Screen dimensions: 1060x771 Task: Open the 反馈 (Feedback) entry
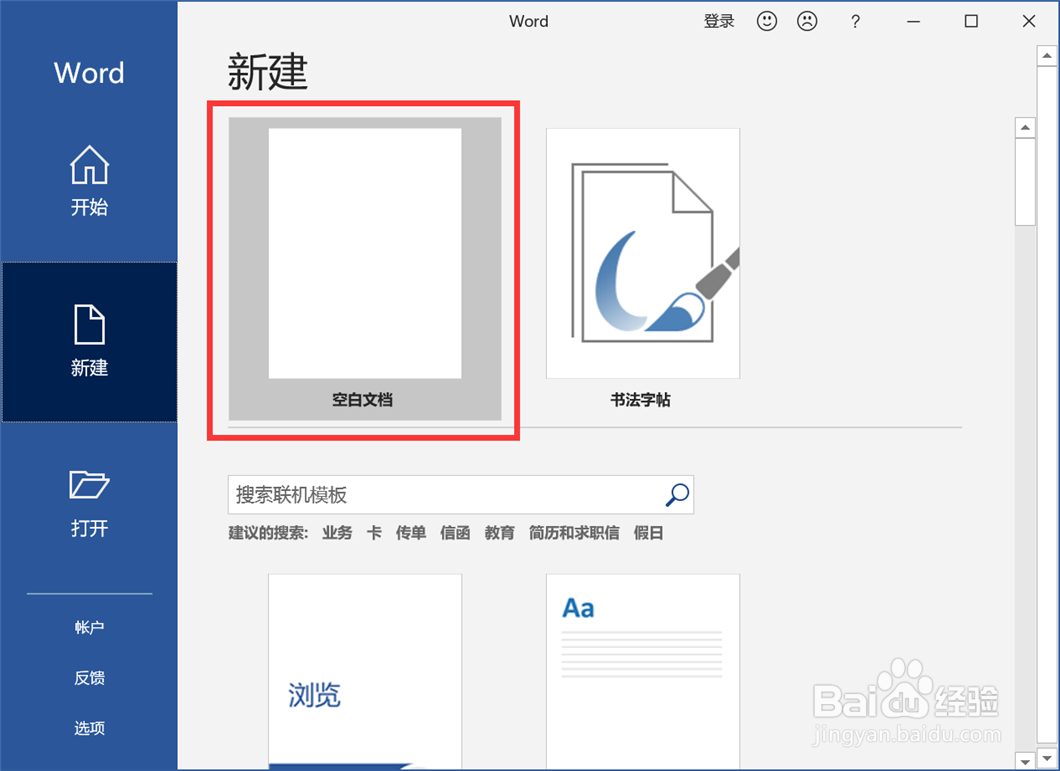point(89,677)
